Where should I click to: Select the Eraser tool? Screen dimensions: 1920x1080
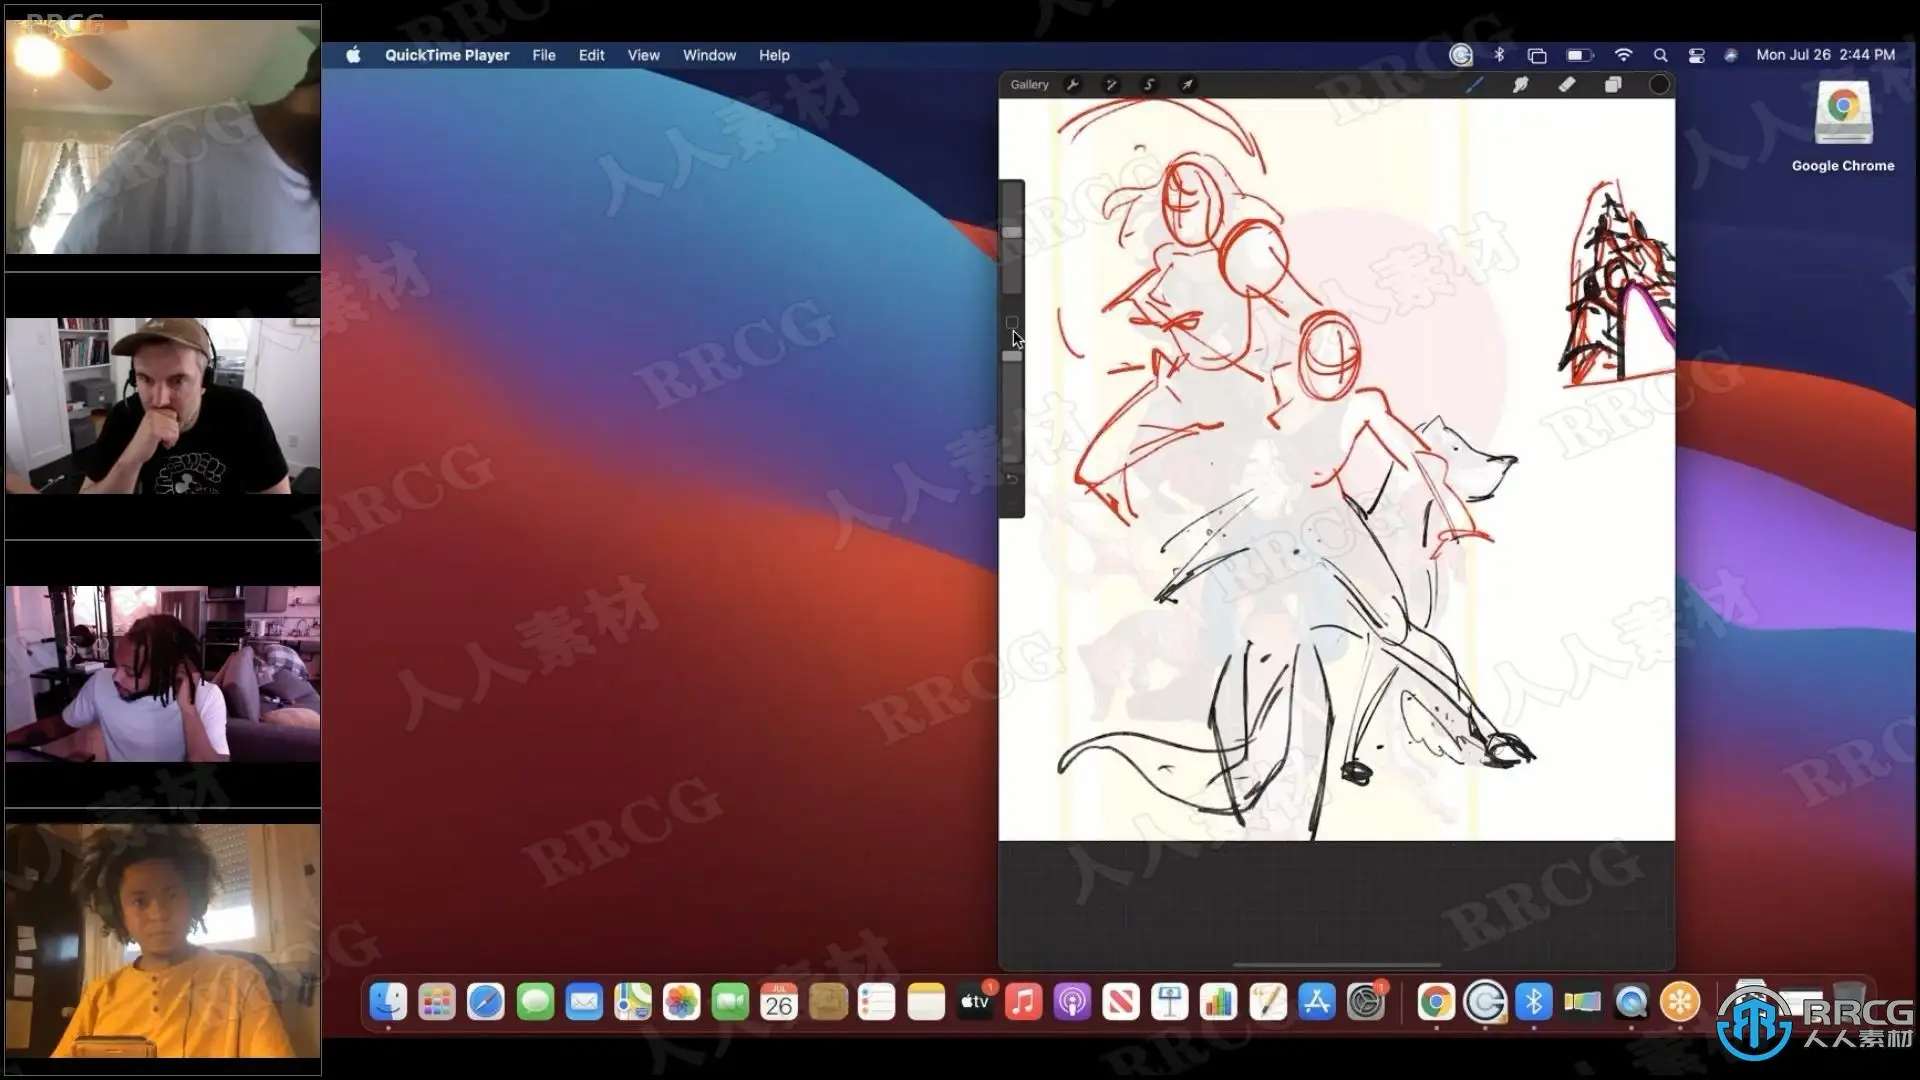pos(1567,85)
